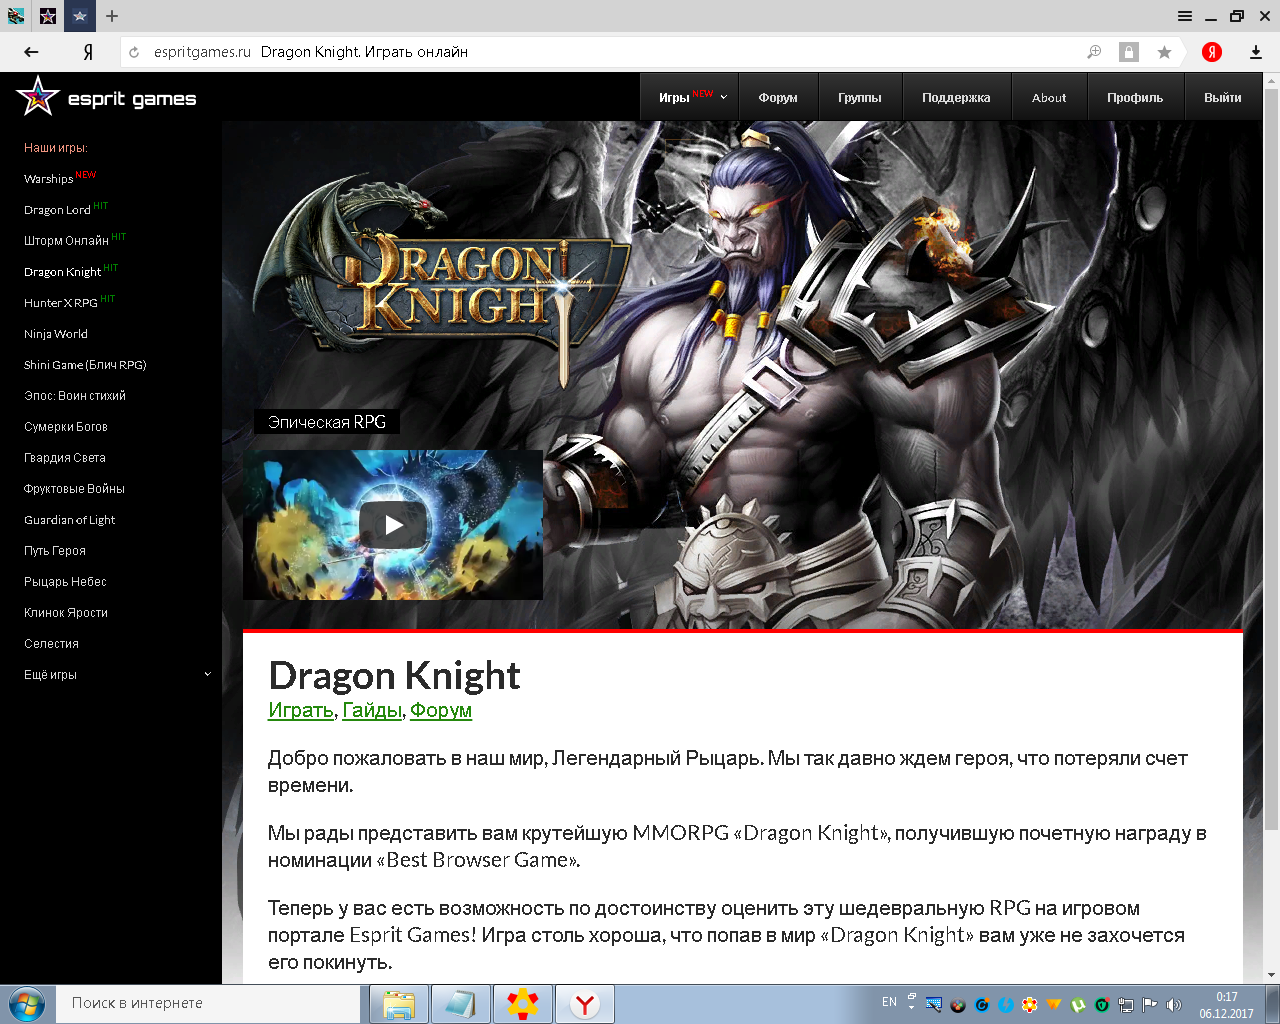The image size is (1280, 1024).
Task: Click the Esprit Games star logo
Action: (x=38, y=97)
